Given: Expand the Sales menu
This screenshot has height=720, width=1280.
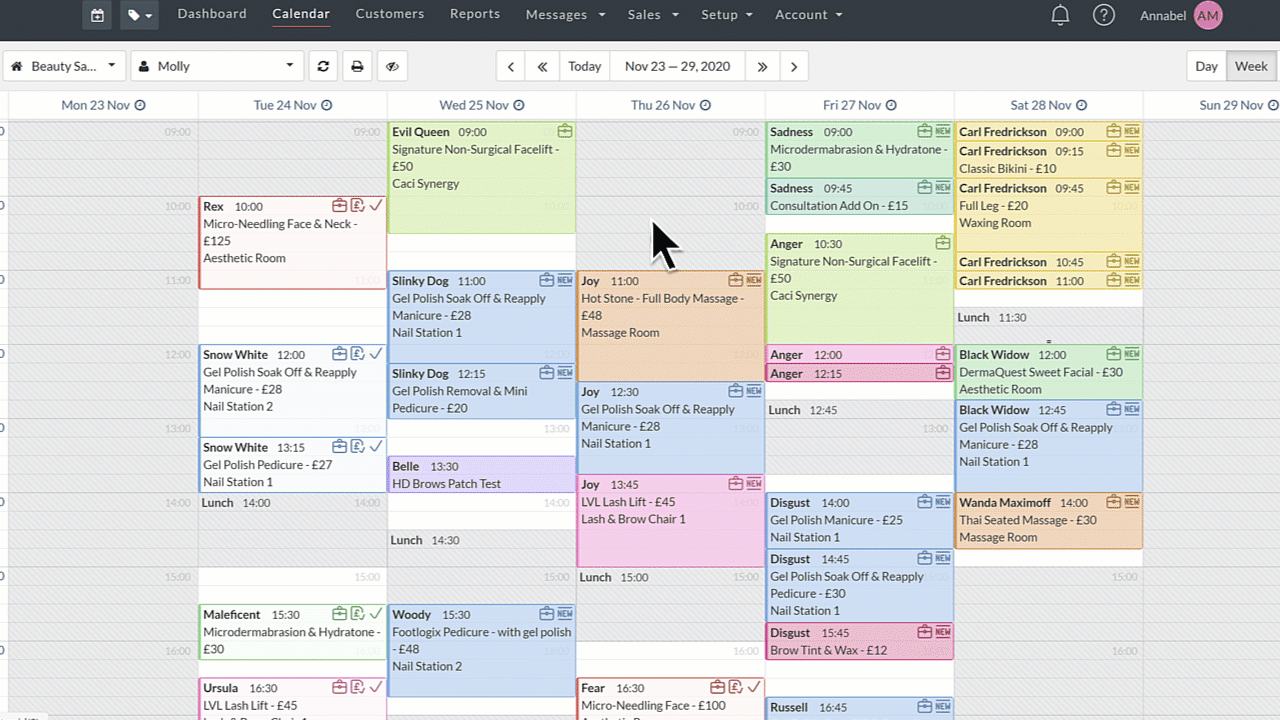Looking at the screenshot, I should click(x=653, y=15).
